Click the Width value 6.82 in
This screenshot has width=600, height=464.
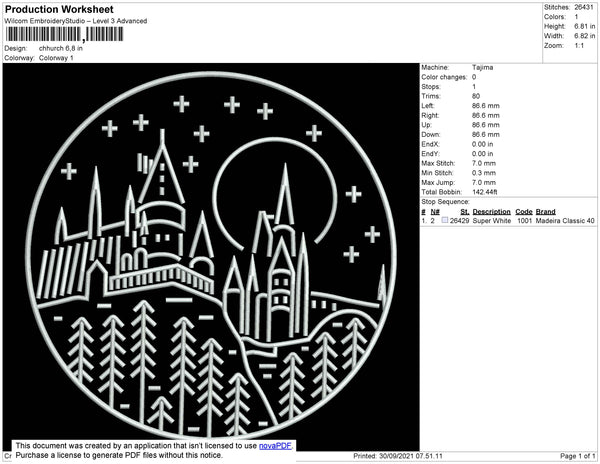tap(584, 36)
